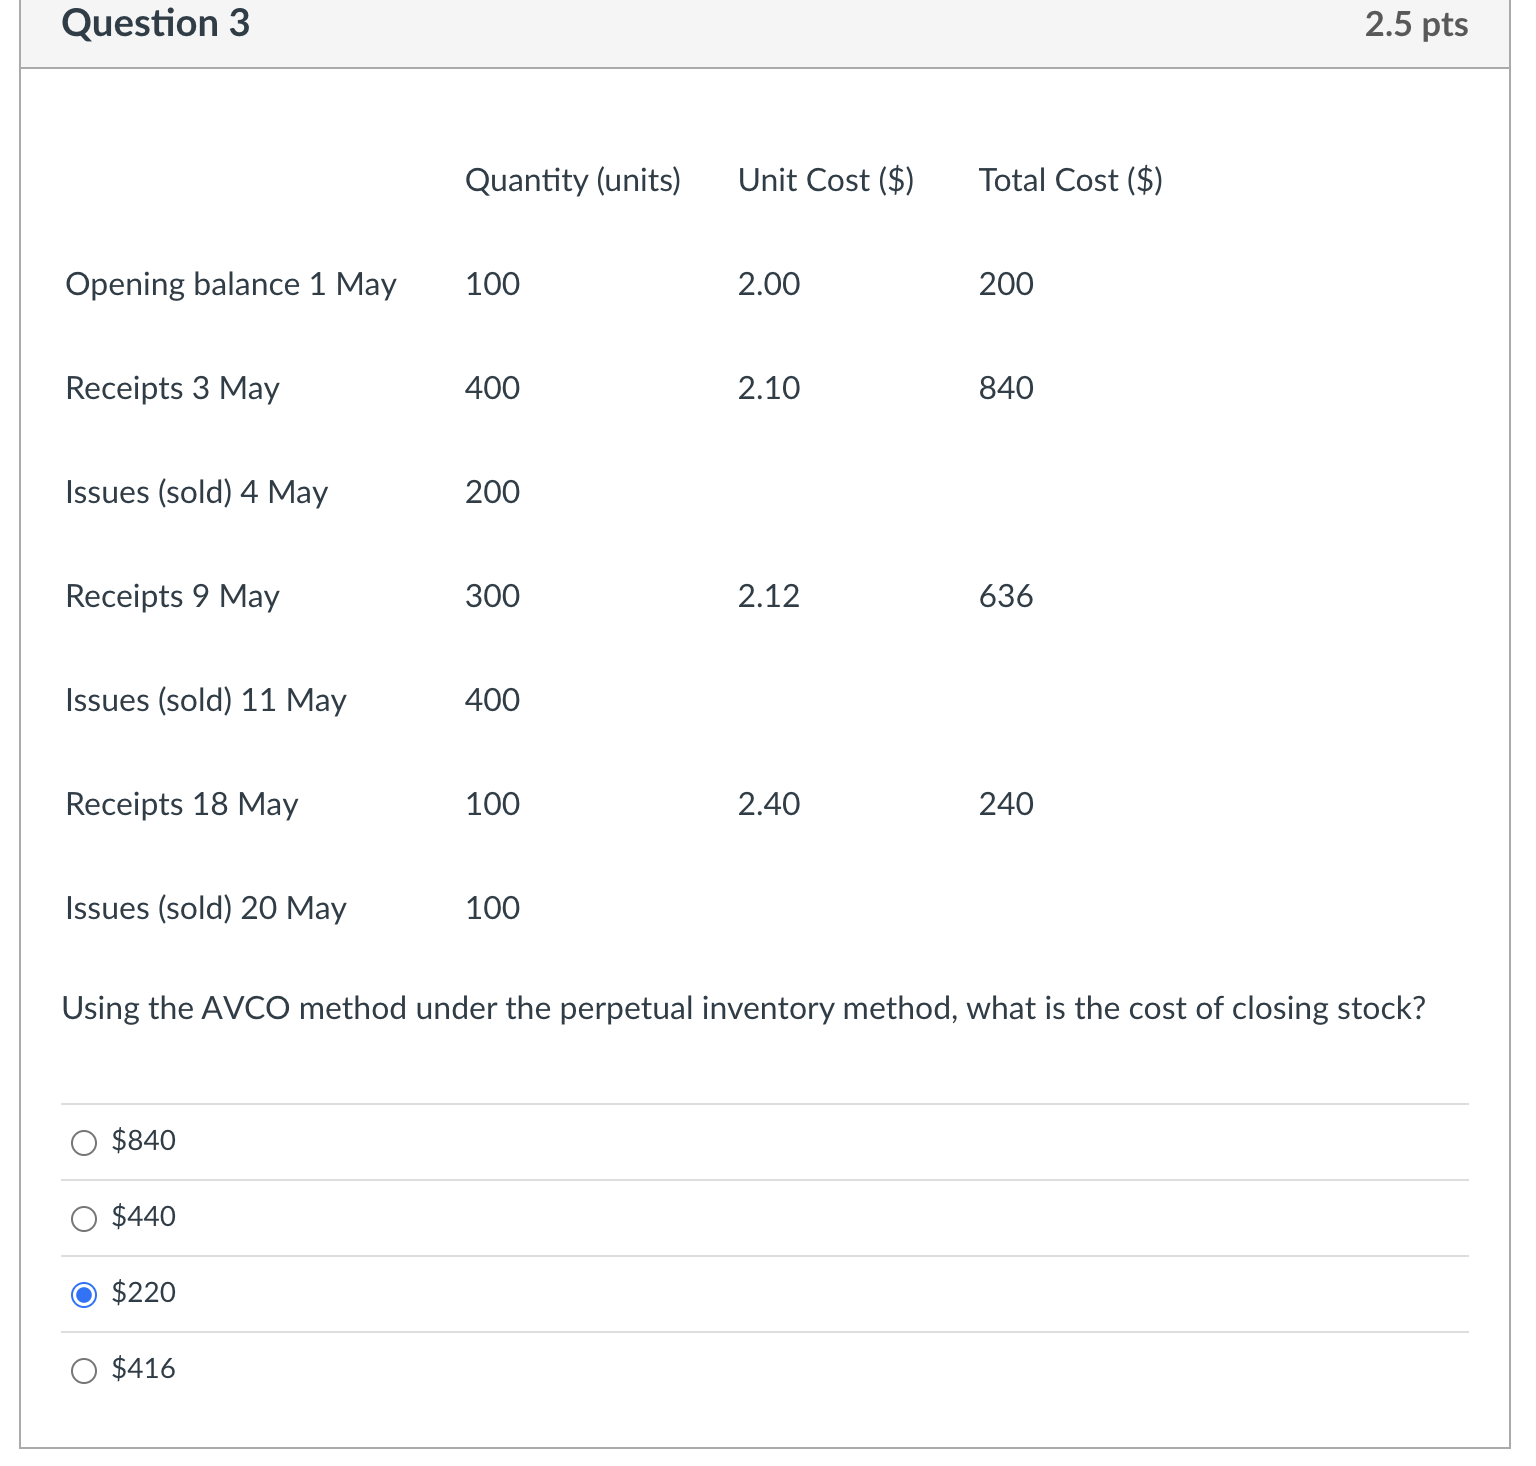Click the $416 answer choice label
Screen dimensions: 1536x1466
point(143,1368)
